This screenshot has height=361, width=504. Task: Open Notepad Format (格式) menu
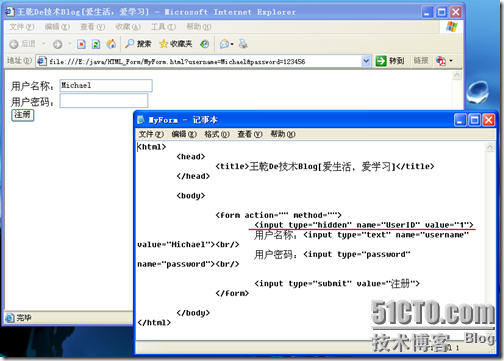point(217,134)
